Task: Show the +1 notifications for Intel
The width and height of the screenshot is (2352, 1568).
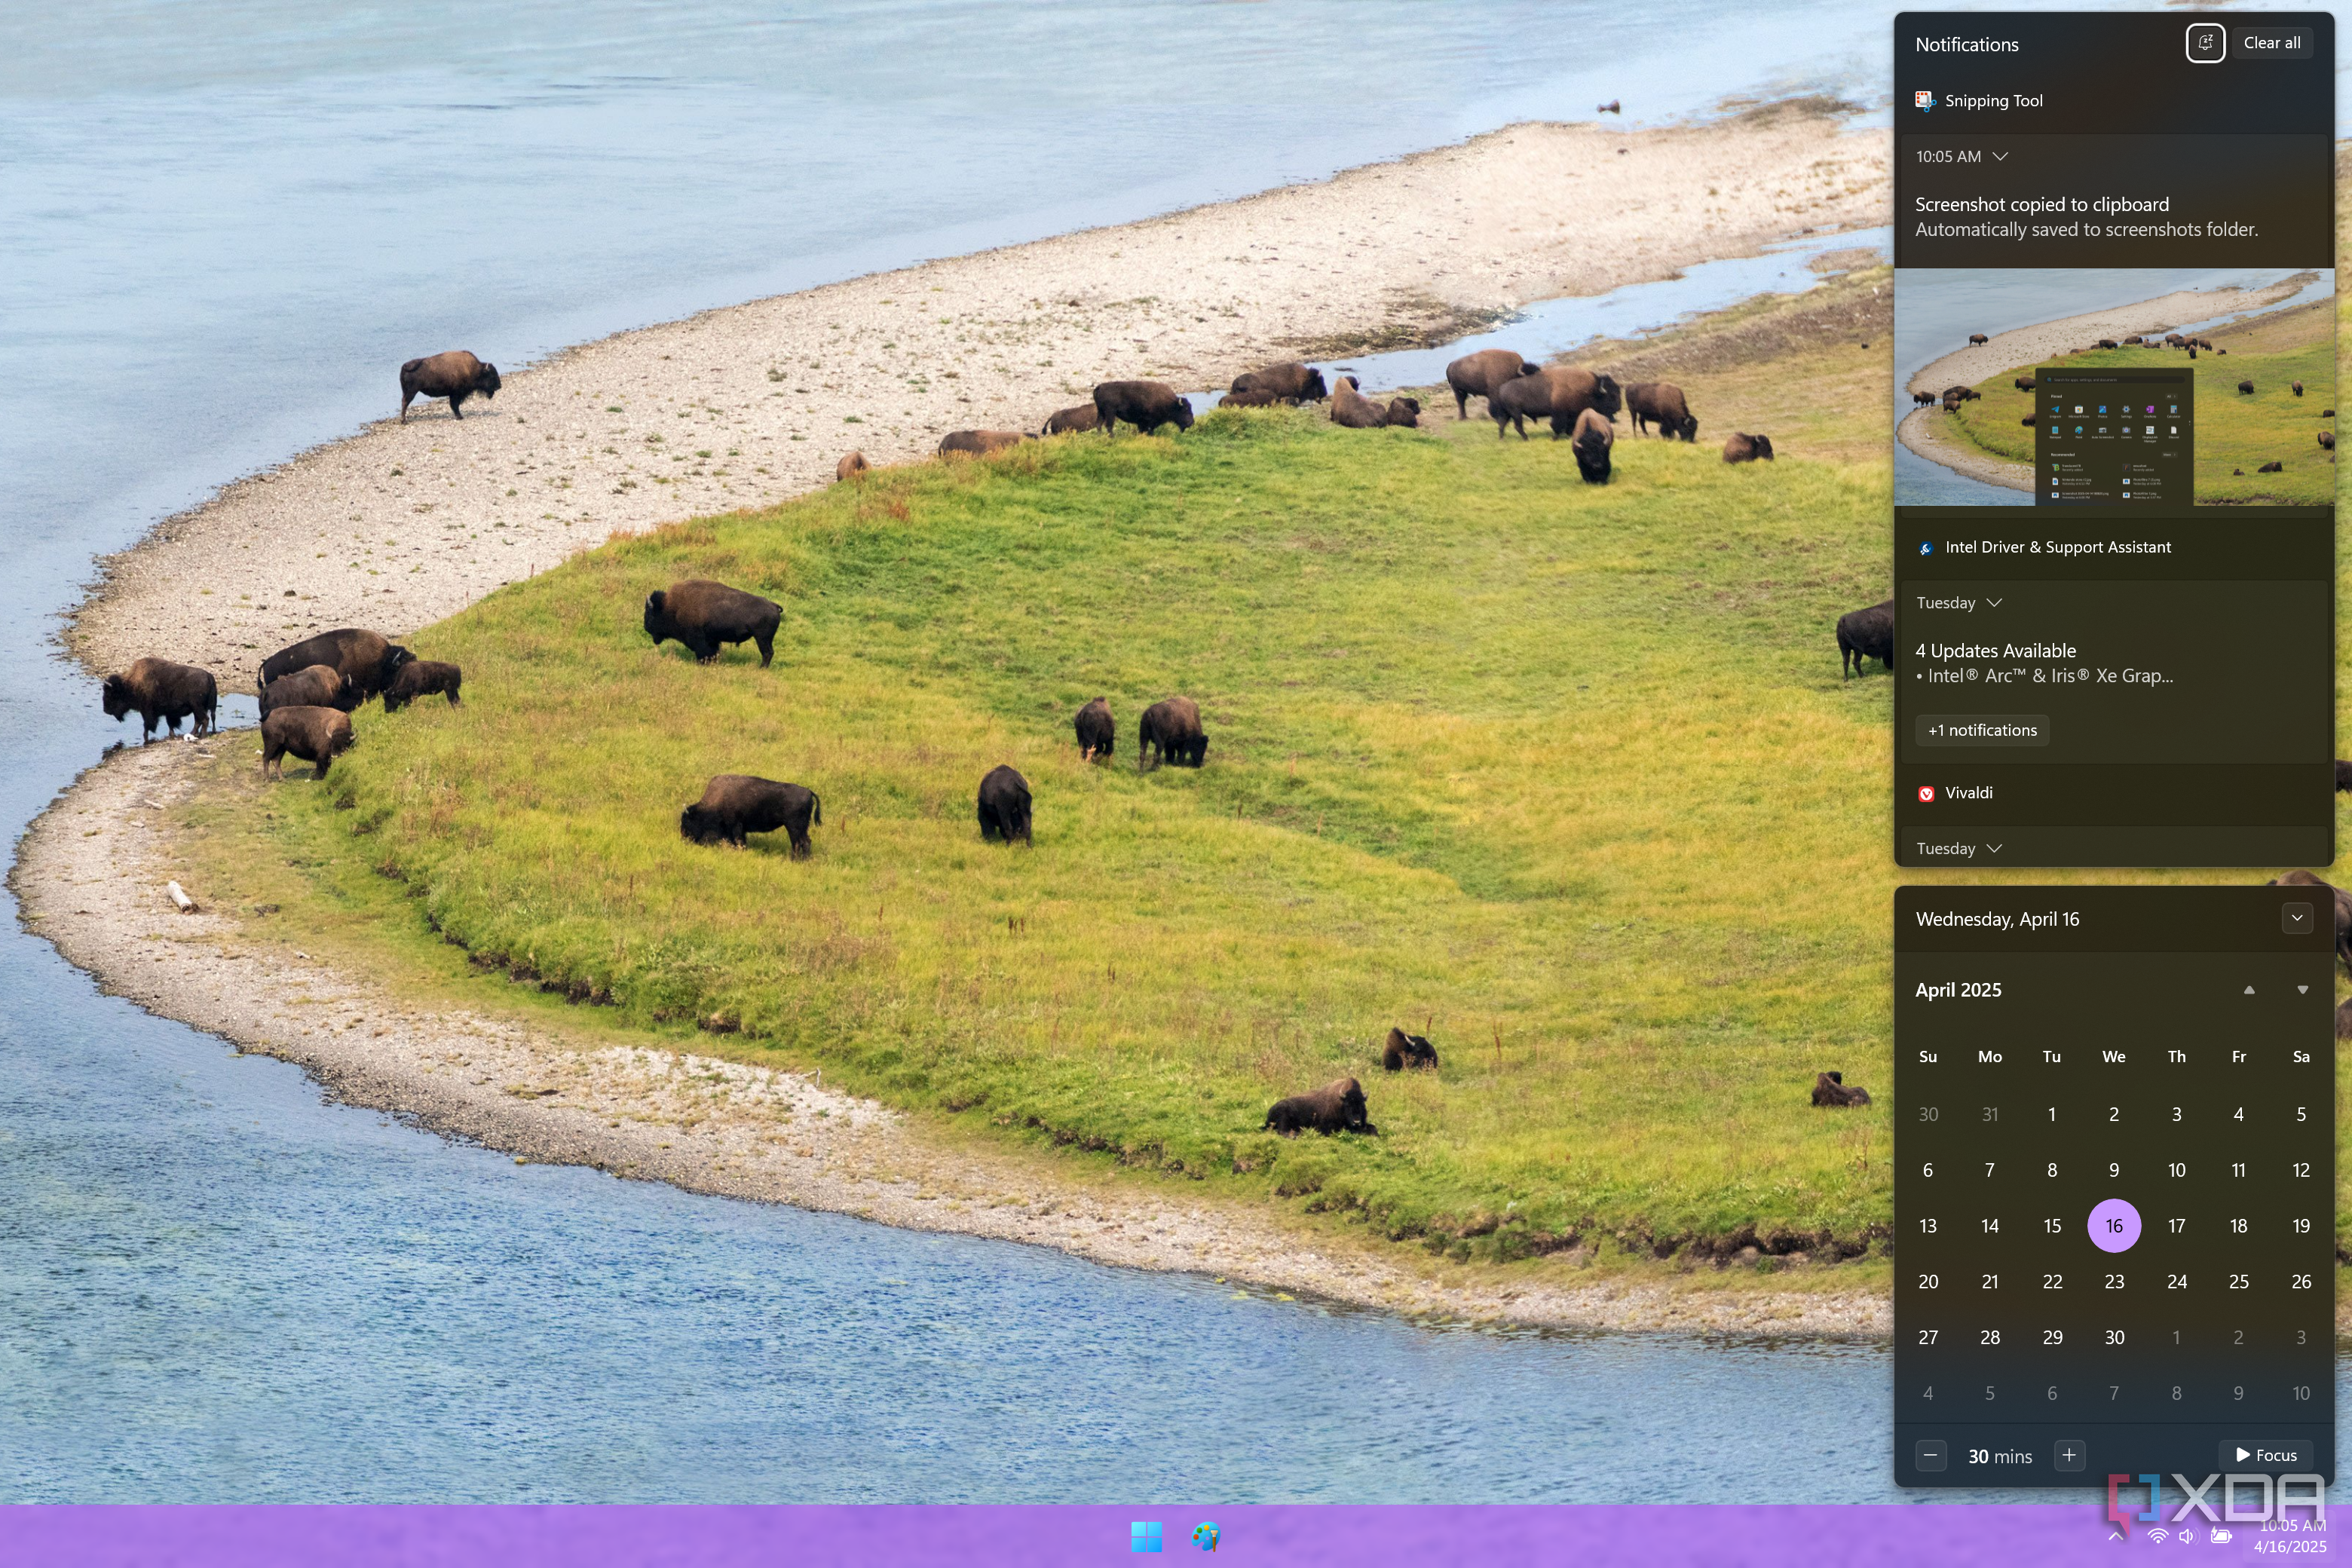Action: tap(1982, 730)
